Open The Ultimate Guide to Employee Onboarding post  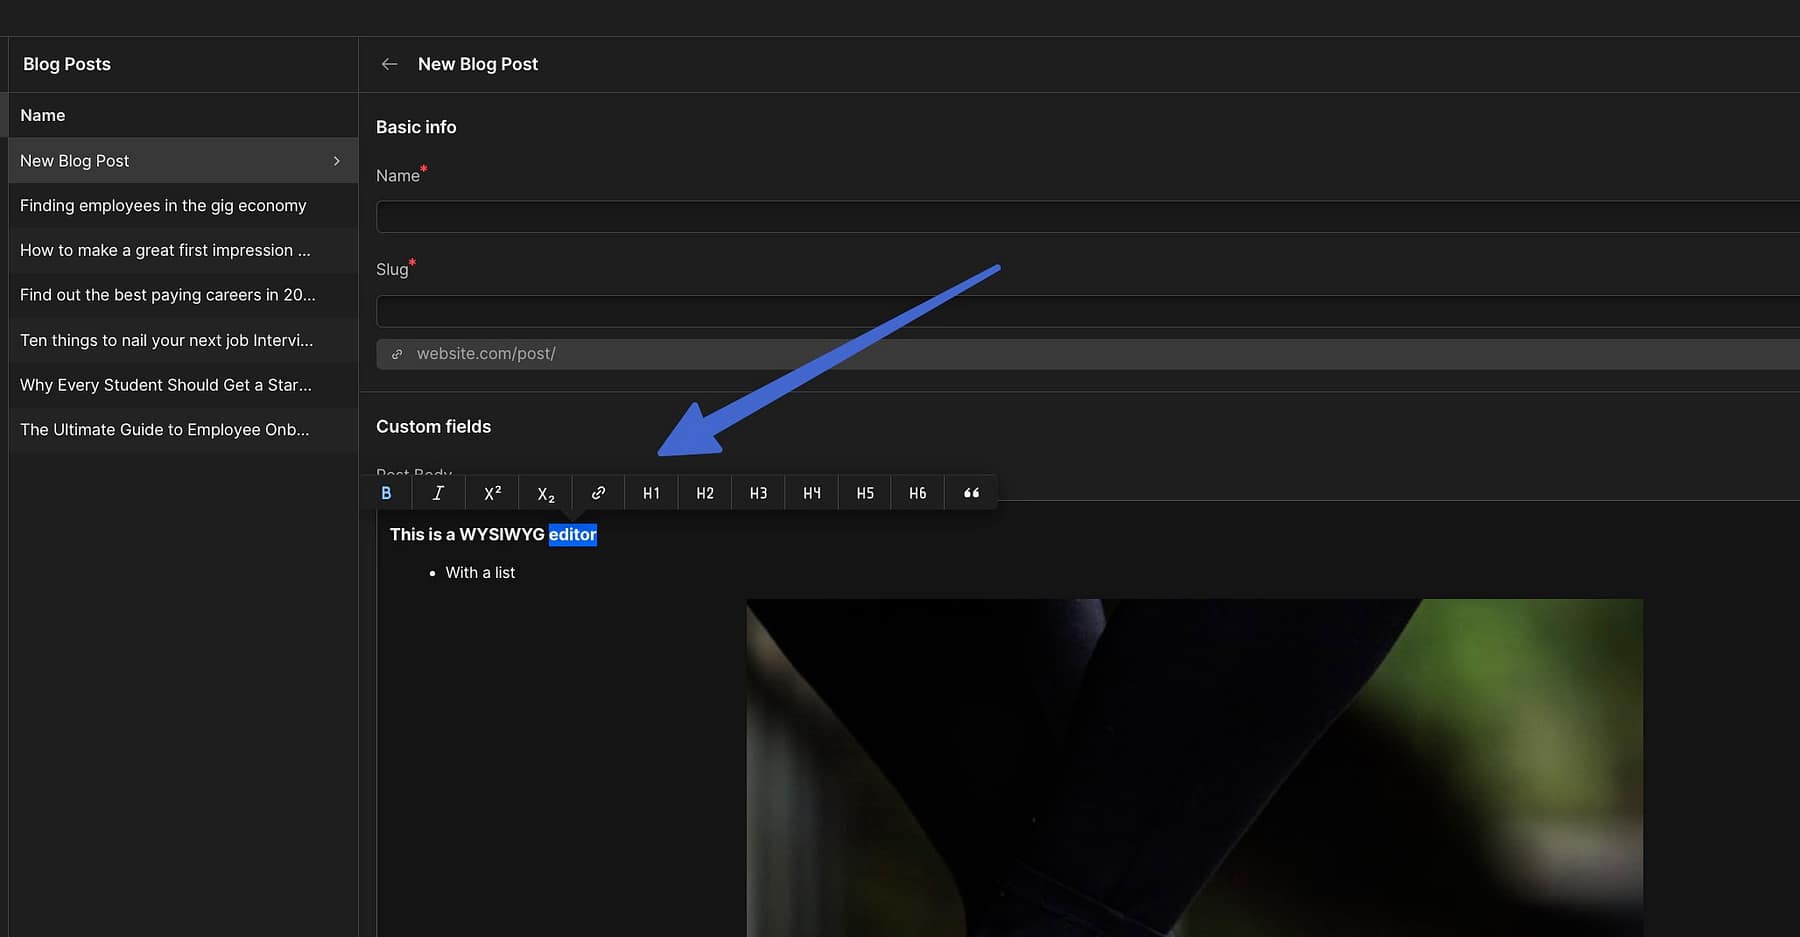point(163,429)
